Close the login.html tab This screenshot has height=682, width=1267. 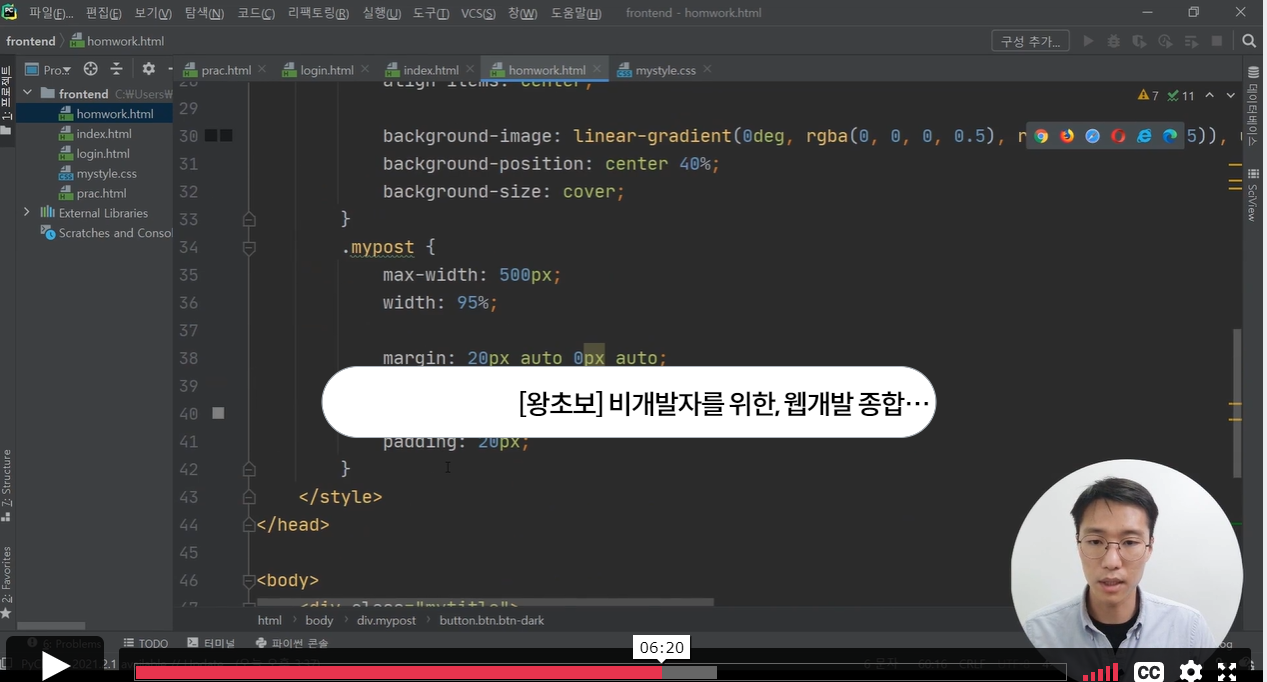(x=364, y=70)
